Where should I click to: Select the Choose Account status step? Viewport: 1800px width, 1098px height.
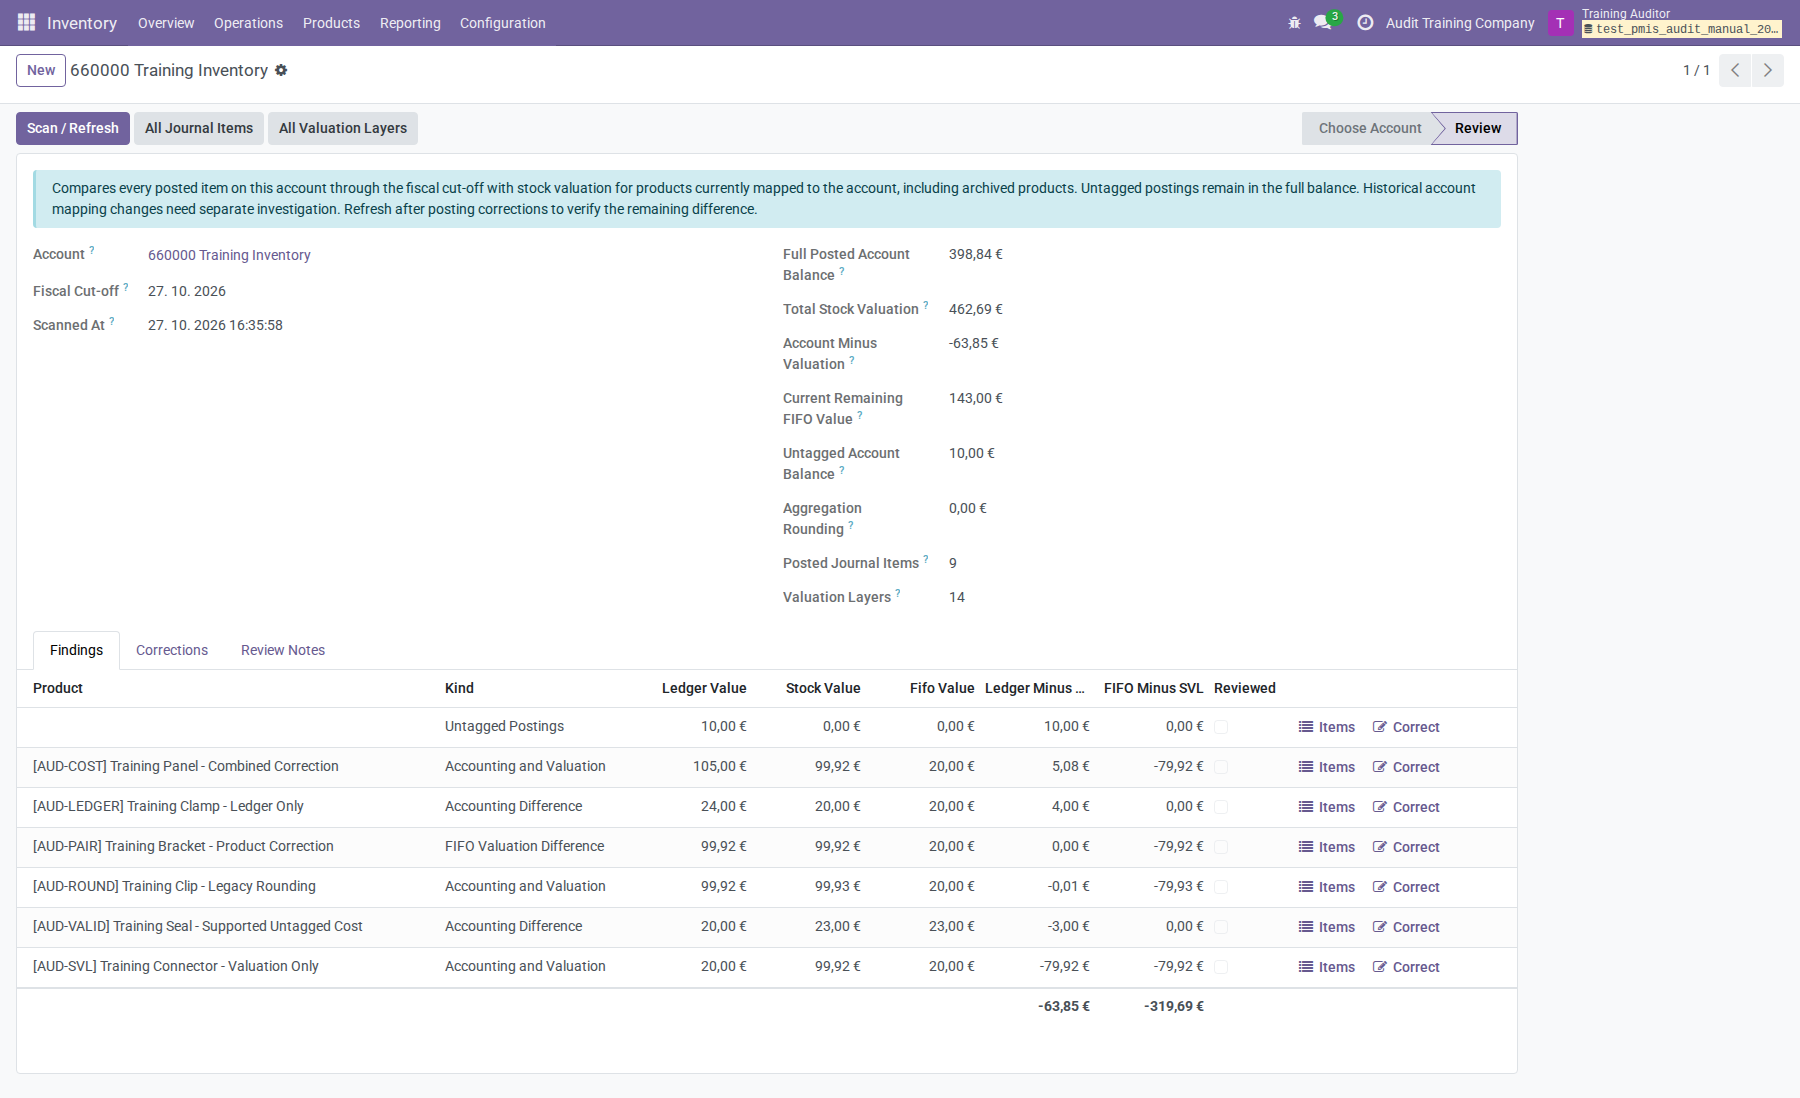point(1369,128)
